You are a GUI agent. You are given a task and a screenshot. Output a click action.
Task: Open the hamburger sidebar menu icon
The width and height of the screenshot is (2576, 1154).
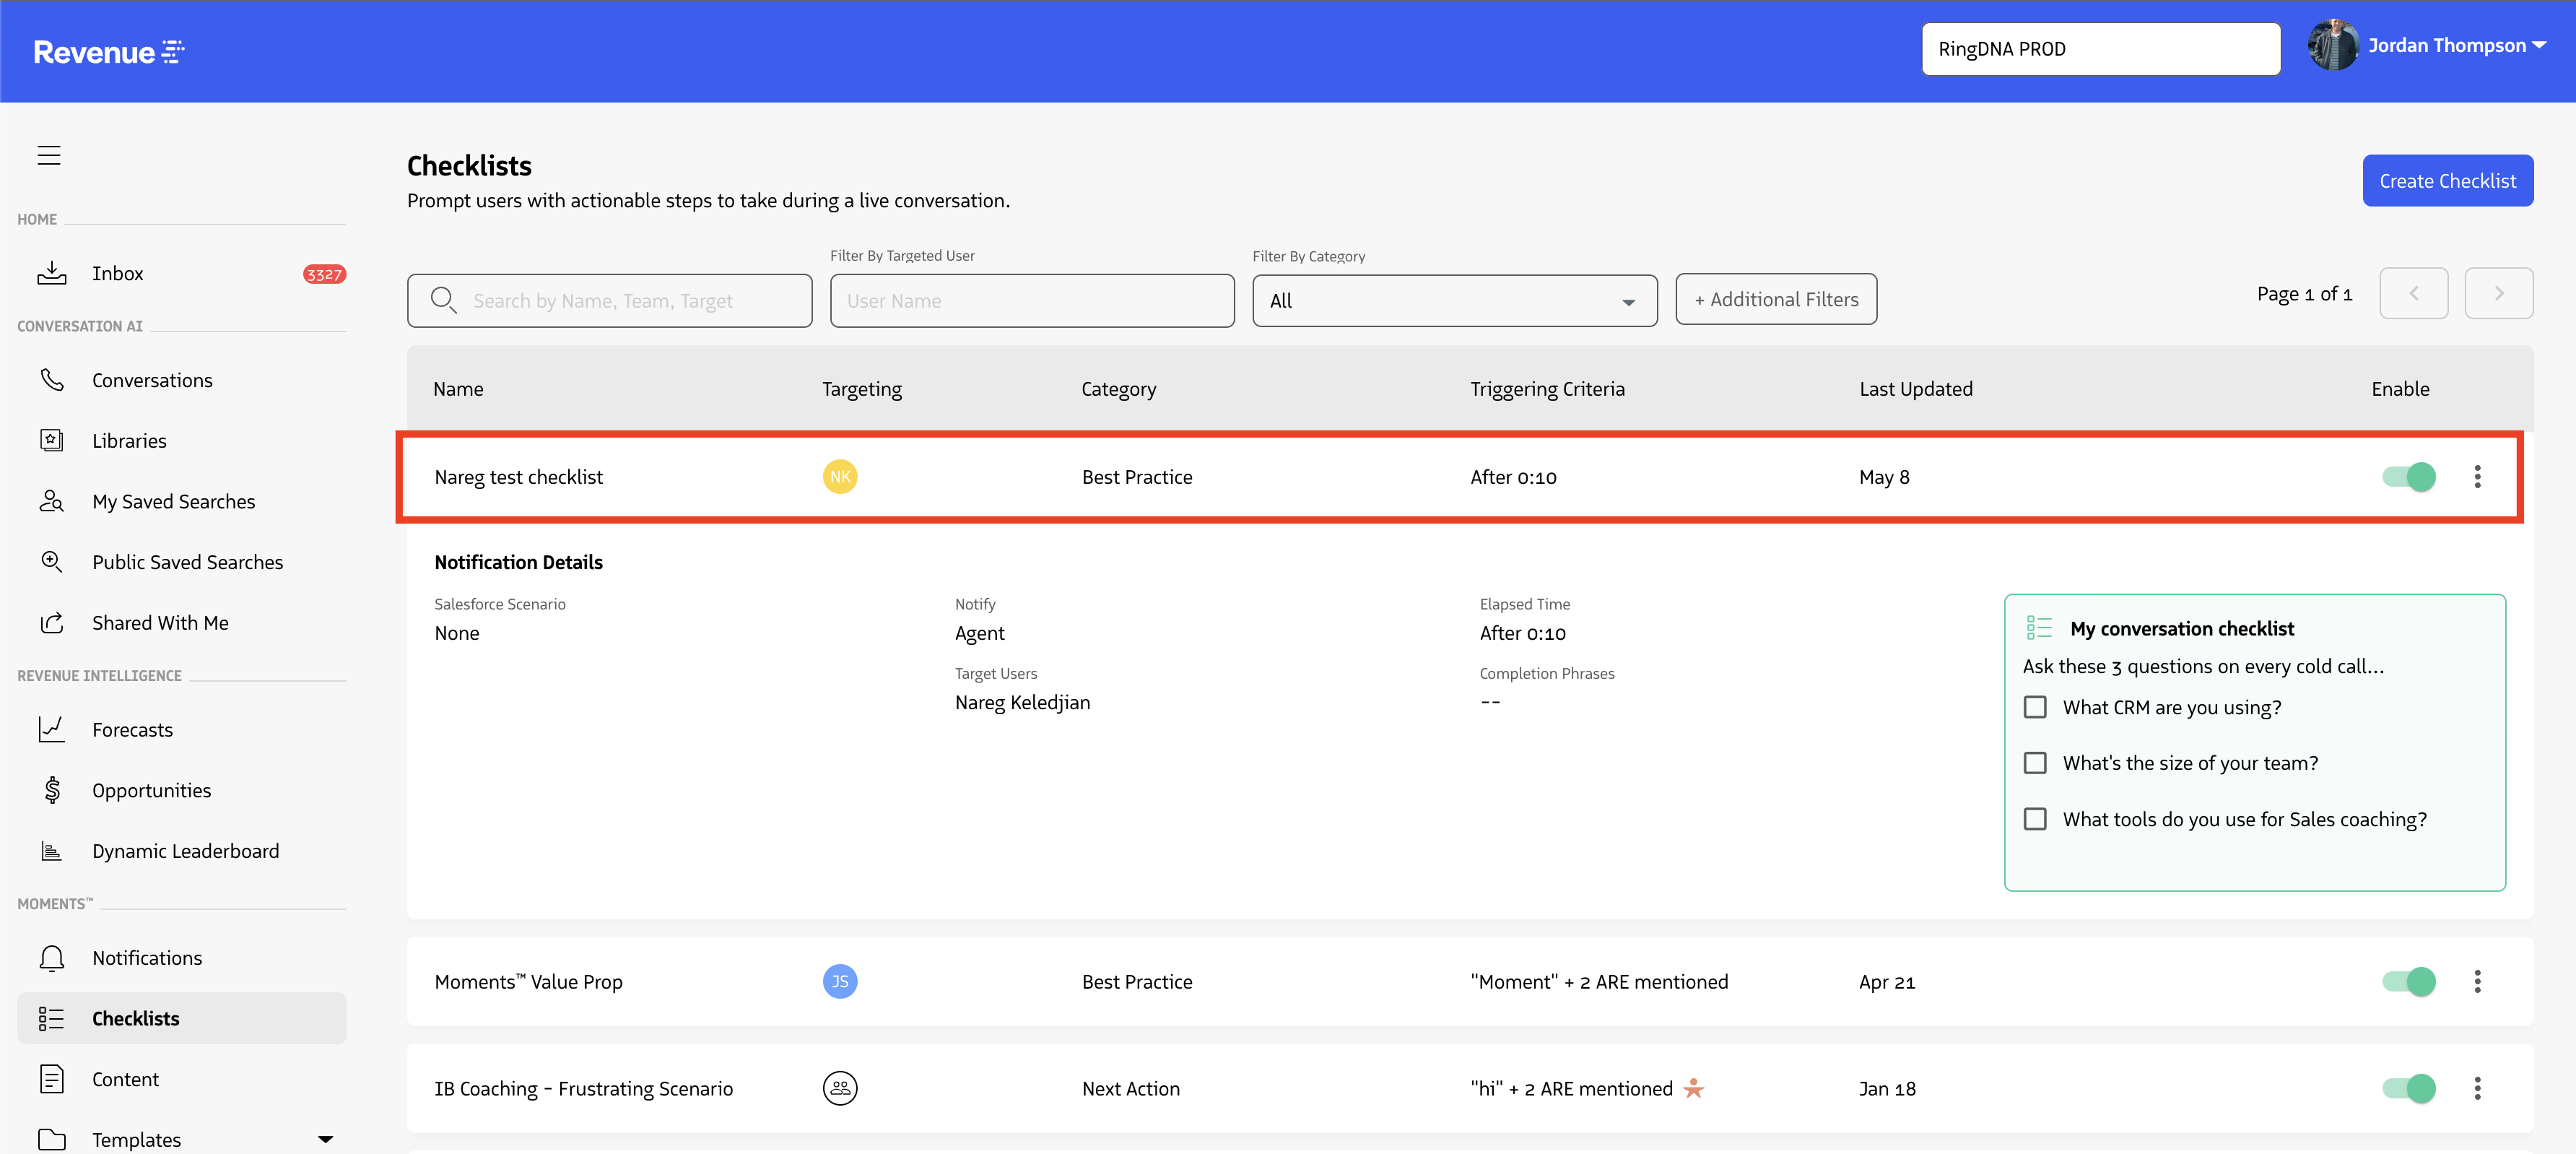[49, 155]
